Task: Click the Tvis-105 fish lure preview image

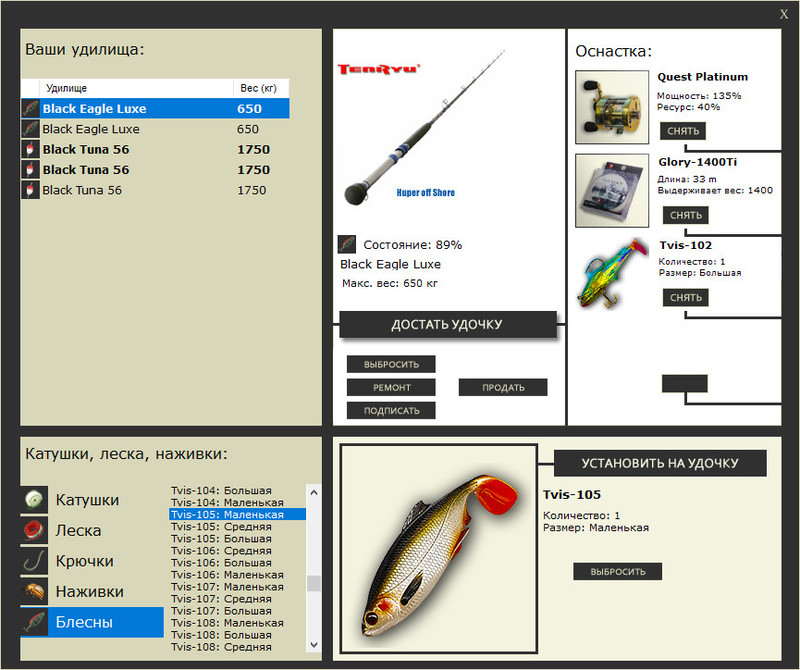Action: pos(439,549)
